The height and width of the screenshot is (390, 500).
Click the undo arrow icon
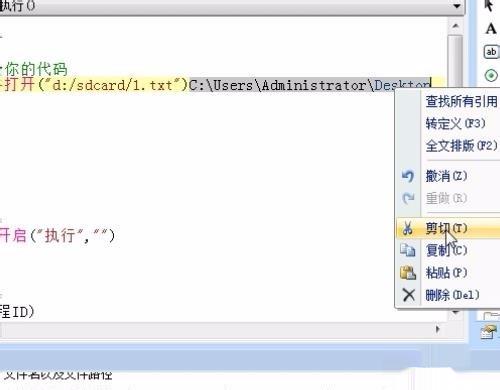408,176
